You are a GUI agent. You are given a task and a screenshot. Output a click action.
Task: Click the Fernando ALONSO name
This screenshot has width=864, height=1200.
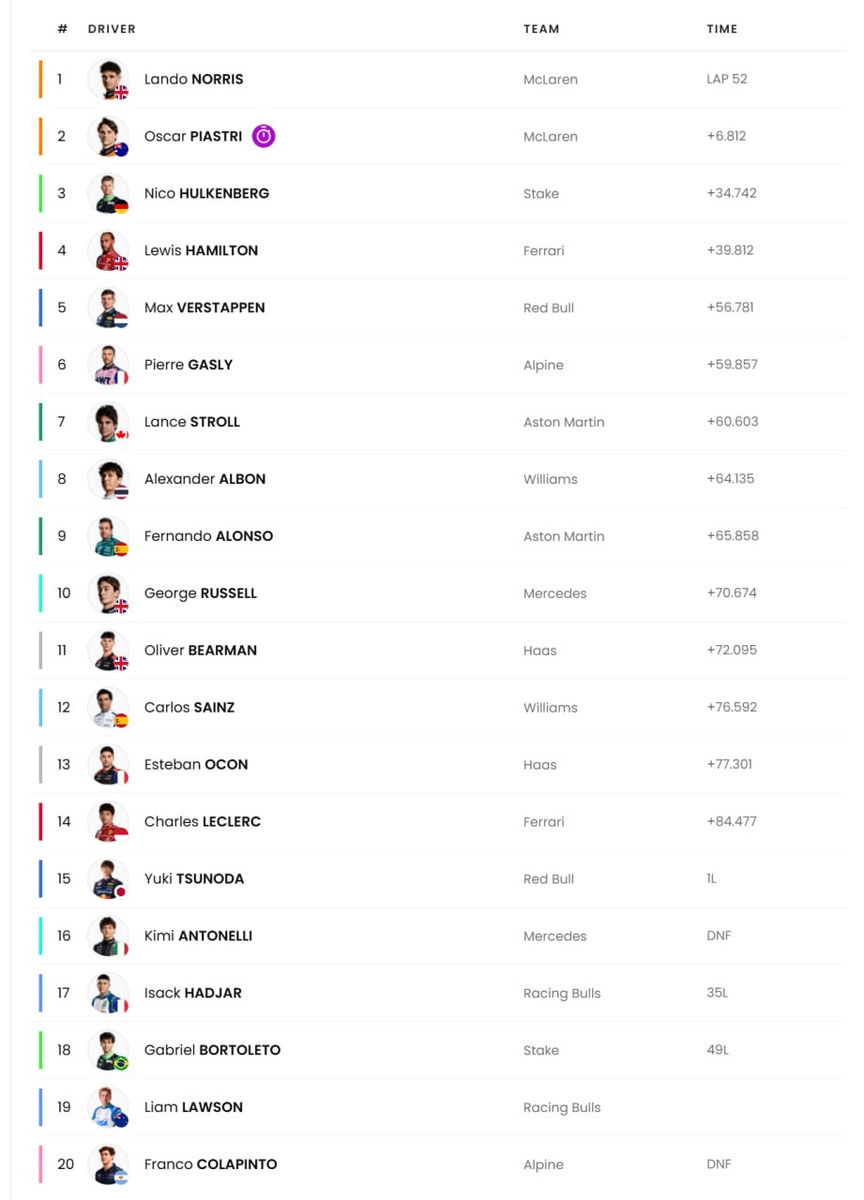point(208,536)
